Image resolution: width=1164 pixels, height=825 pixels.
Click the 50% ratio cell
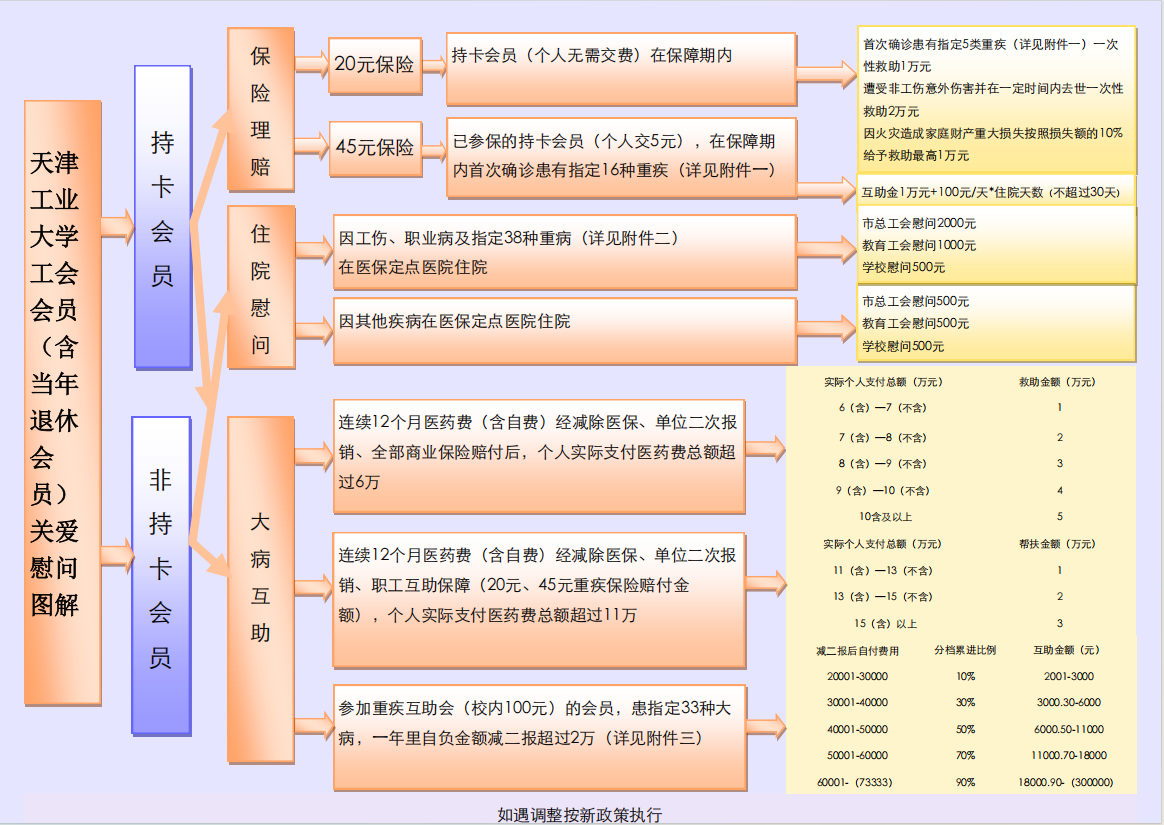tap(966, 729)
